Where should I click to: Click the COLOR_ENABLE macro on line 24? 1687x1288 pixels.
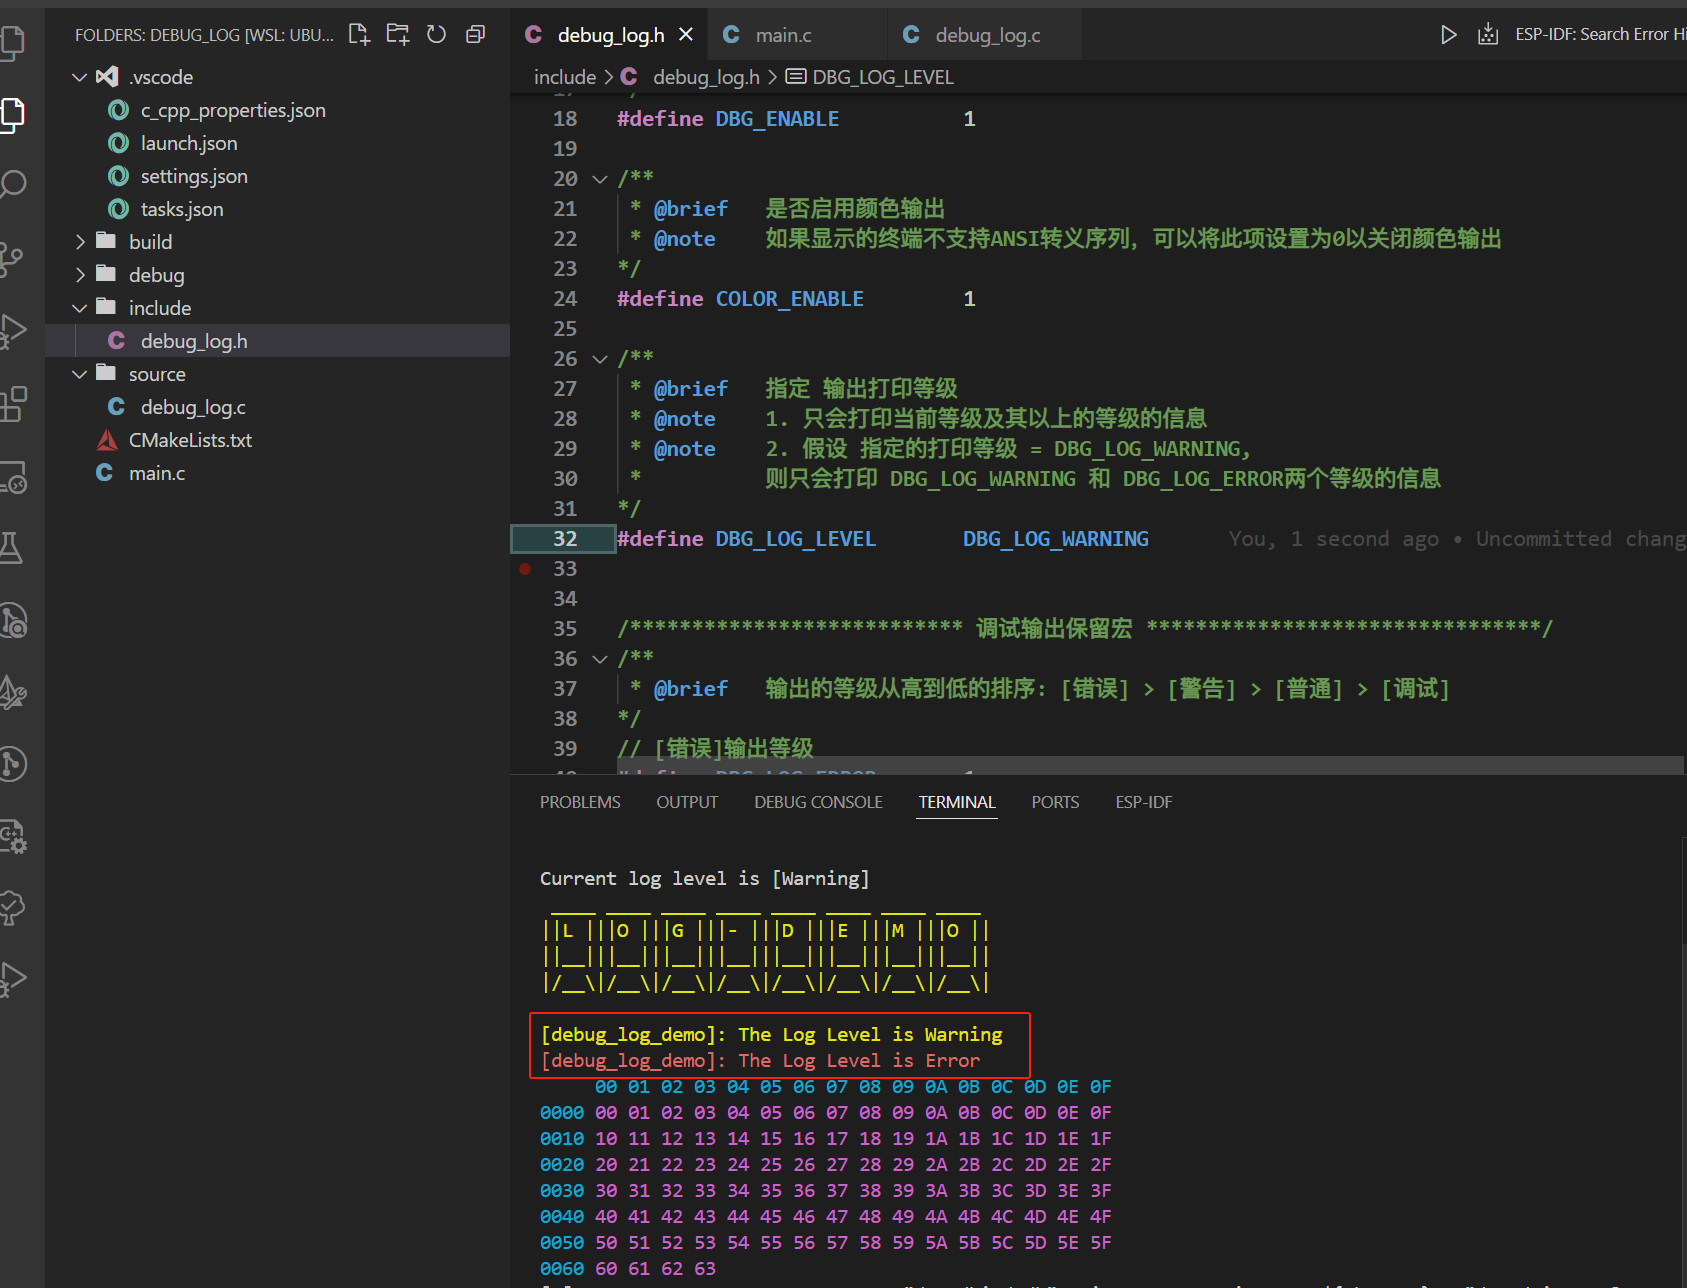point(789,299)
